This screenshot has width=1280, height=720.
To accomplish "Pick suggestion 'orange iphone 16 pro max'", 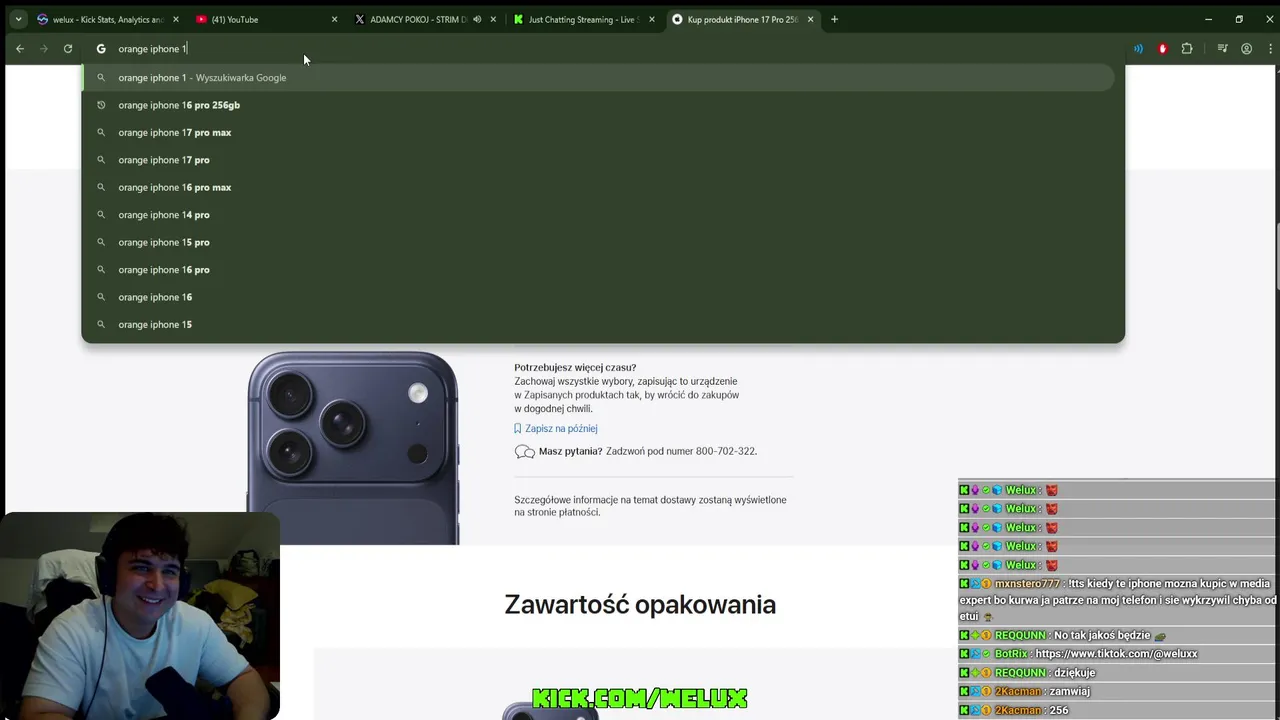I will click(x=598, y=187).
